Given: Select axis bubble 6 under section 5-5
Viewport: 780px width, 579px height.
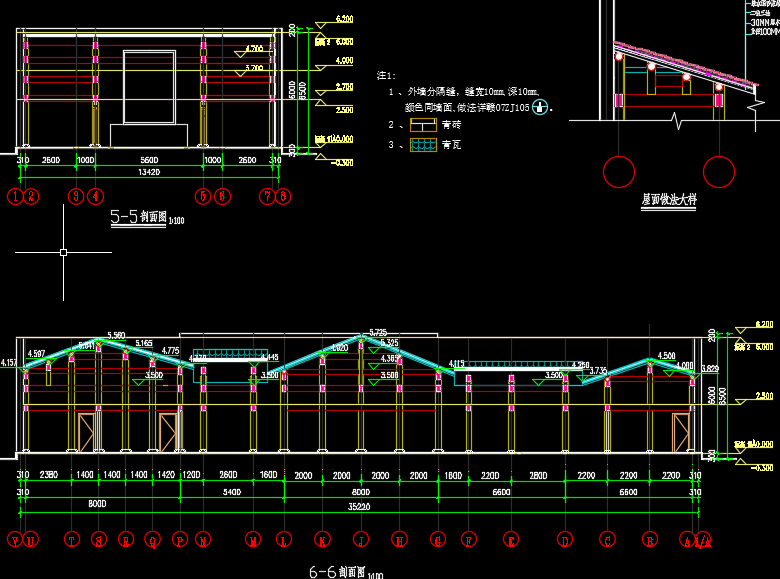Looking at the screenshot, I should pos(222,196).
